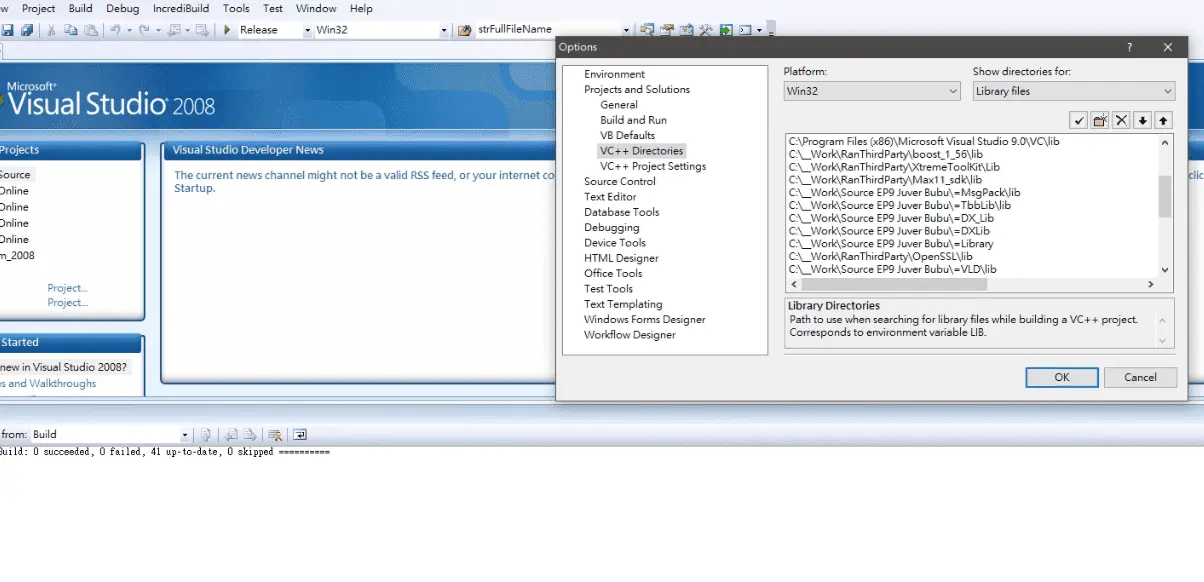The image size is (1204, 582).
Task: Click the Cancel button in the Options dialog
Action: pyautogui.click(x=1140, y=377)
